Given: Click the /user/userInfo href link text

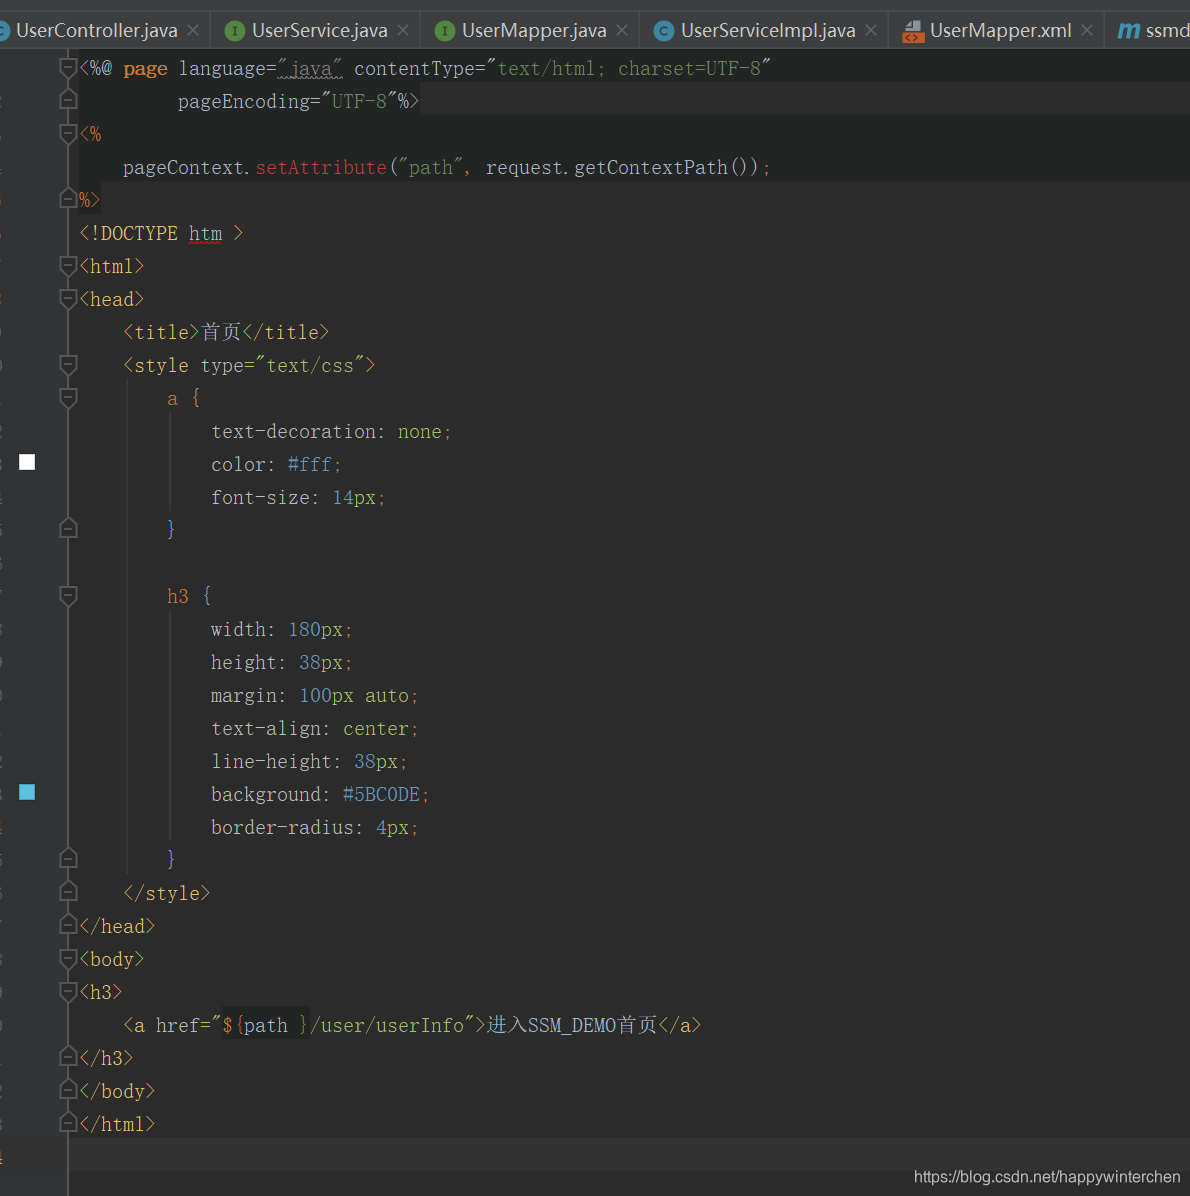Looking at the screenshot, I should tap(387, 1026).
